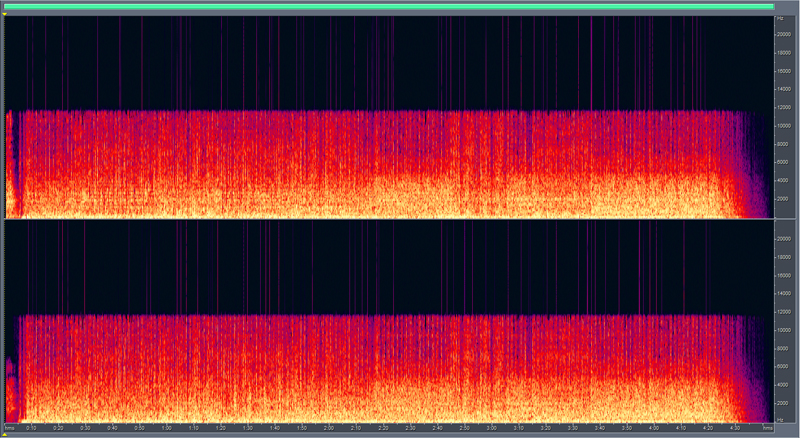The height and width of the screenshot is (438, 800).
Task: Click 20000 on top channel's frequency ruler
Action: pyautogui.click(x=785, y=35)
